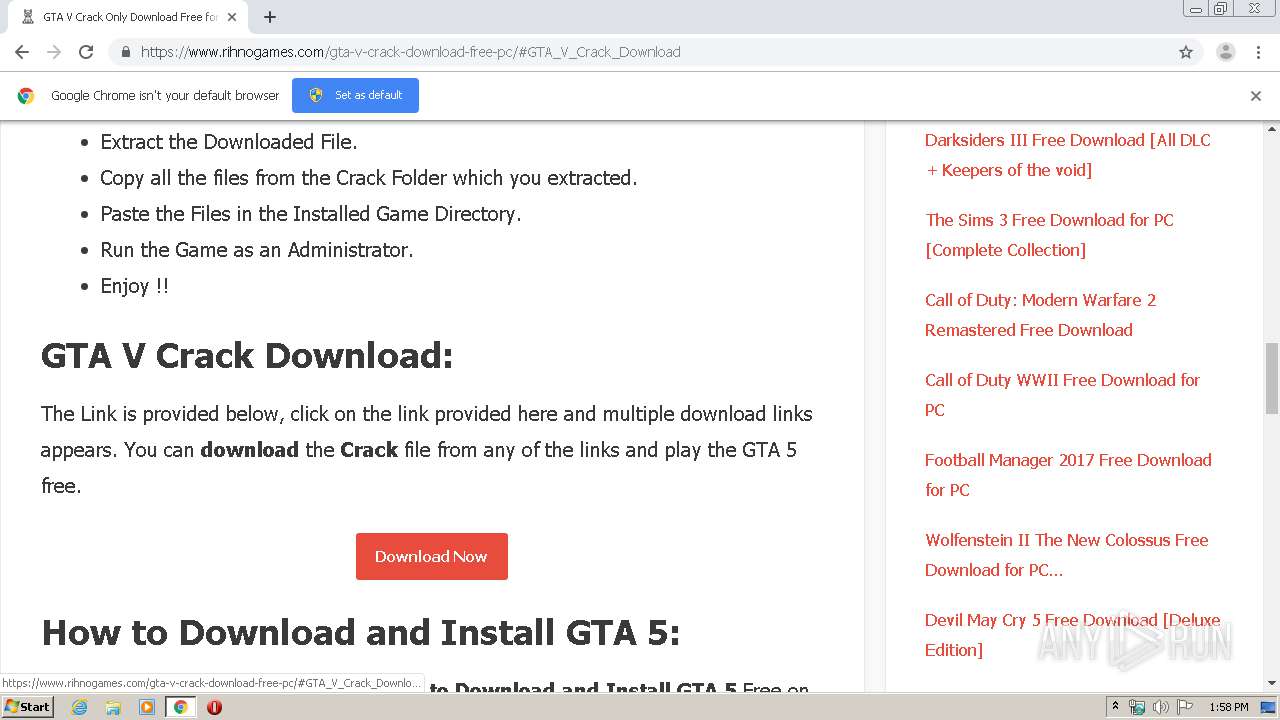Click the 'Enjoy !!' bullet text
Screen dimensions: 1280x720
134,286
